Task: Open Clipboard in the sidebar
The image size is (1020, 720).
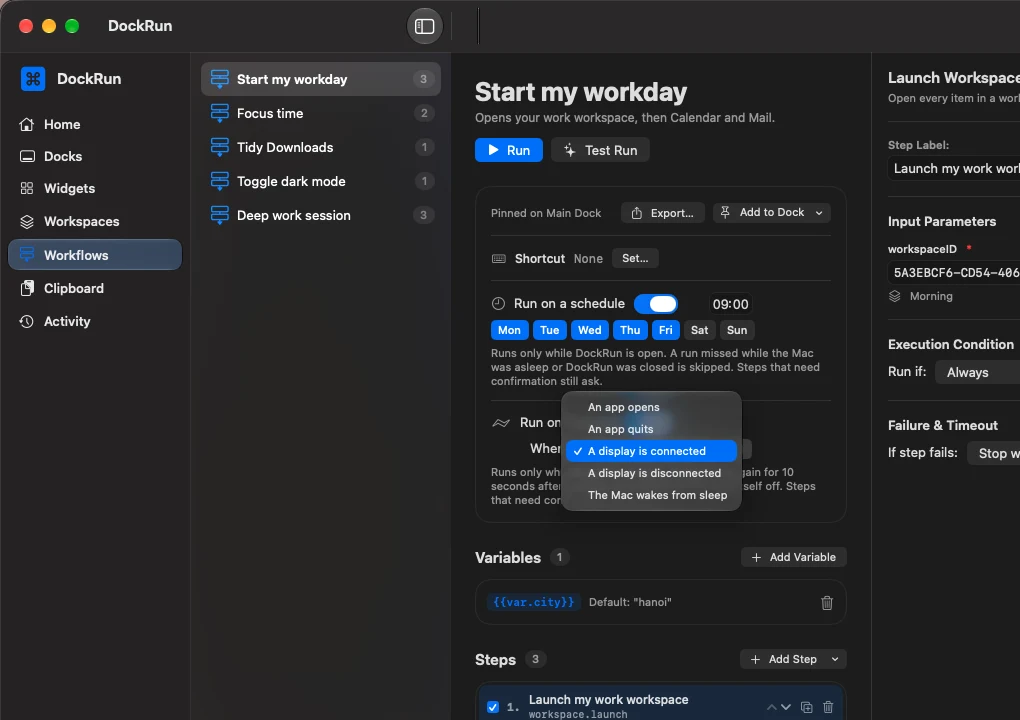Action: click(95, 288)
